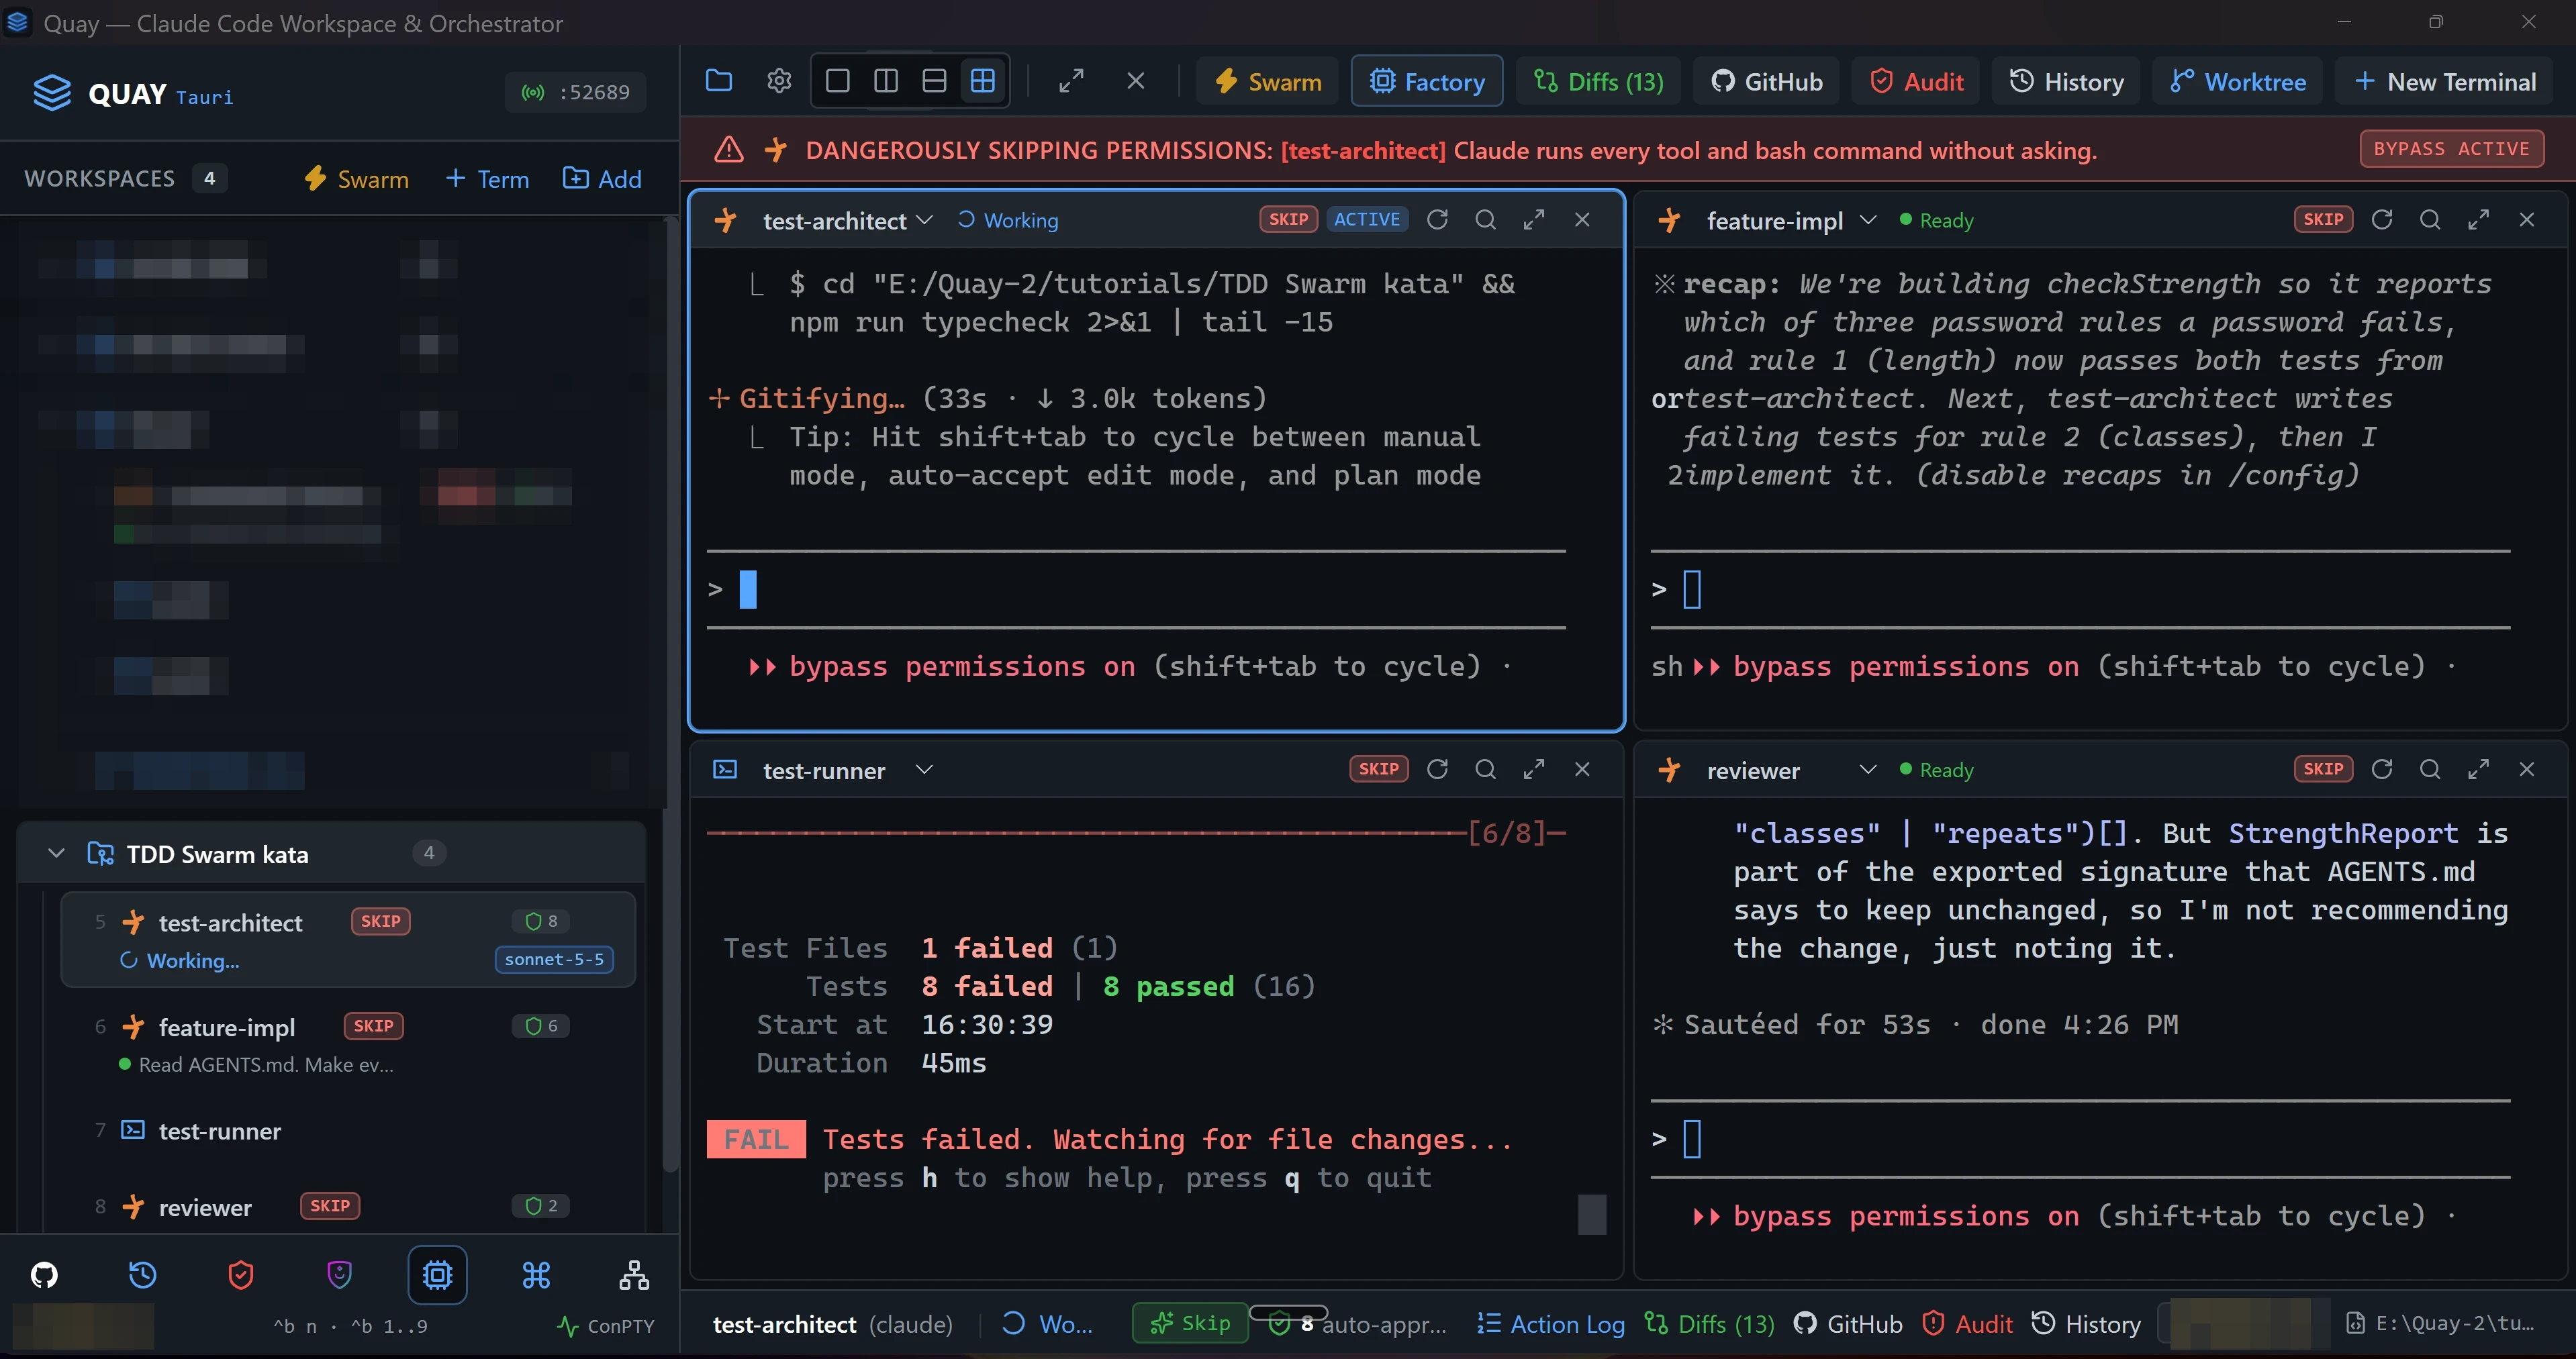Click the green Skip button in status bar
The height and width of the screenshot is (1359, 2576).
[x=1190, y=1323]
